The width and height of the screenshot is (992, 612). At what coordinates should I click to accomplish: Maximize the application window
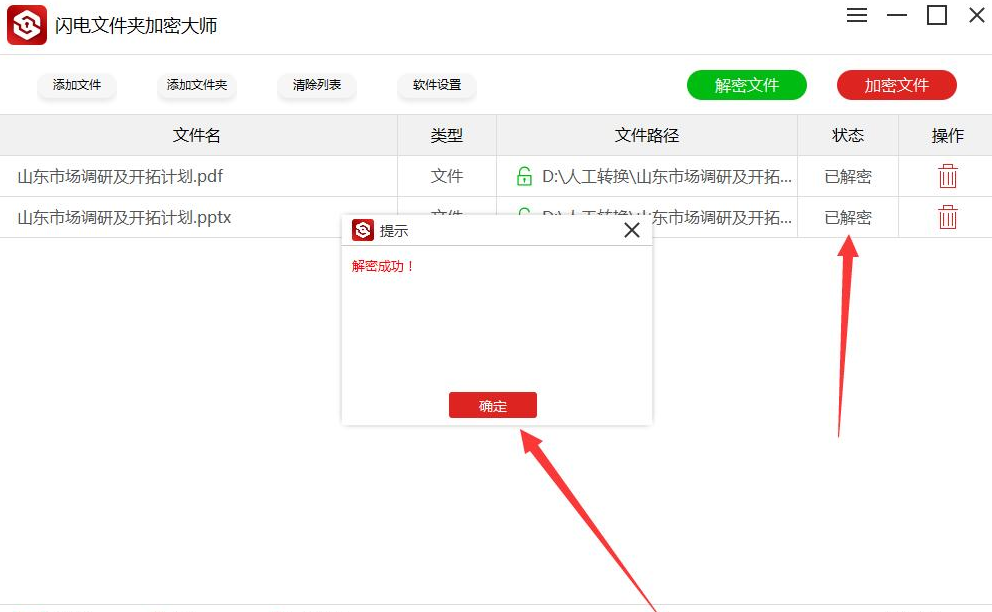click(x=936, y=15)
